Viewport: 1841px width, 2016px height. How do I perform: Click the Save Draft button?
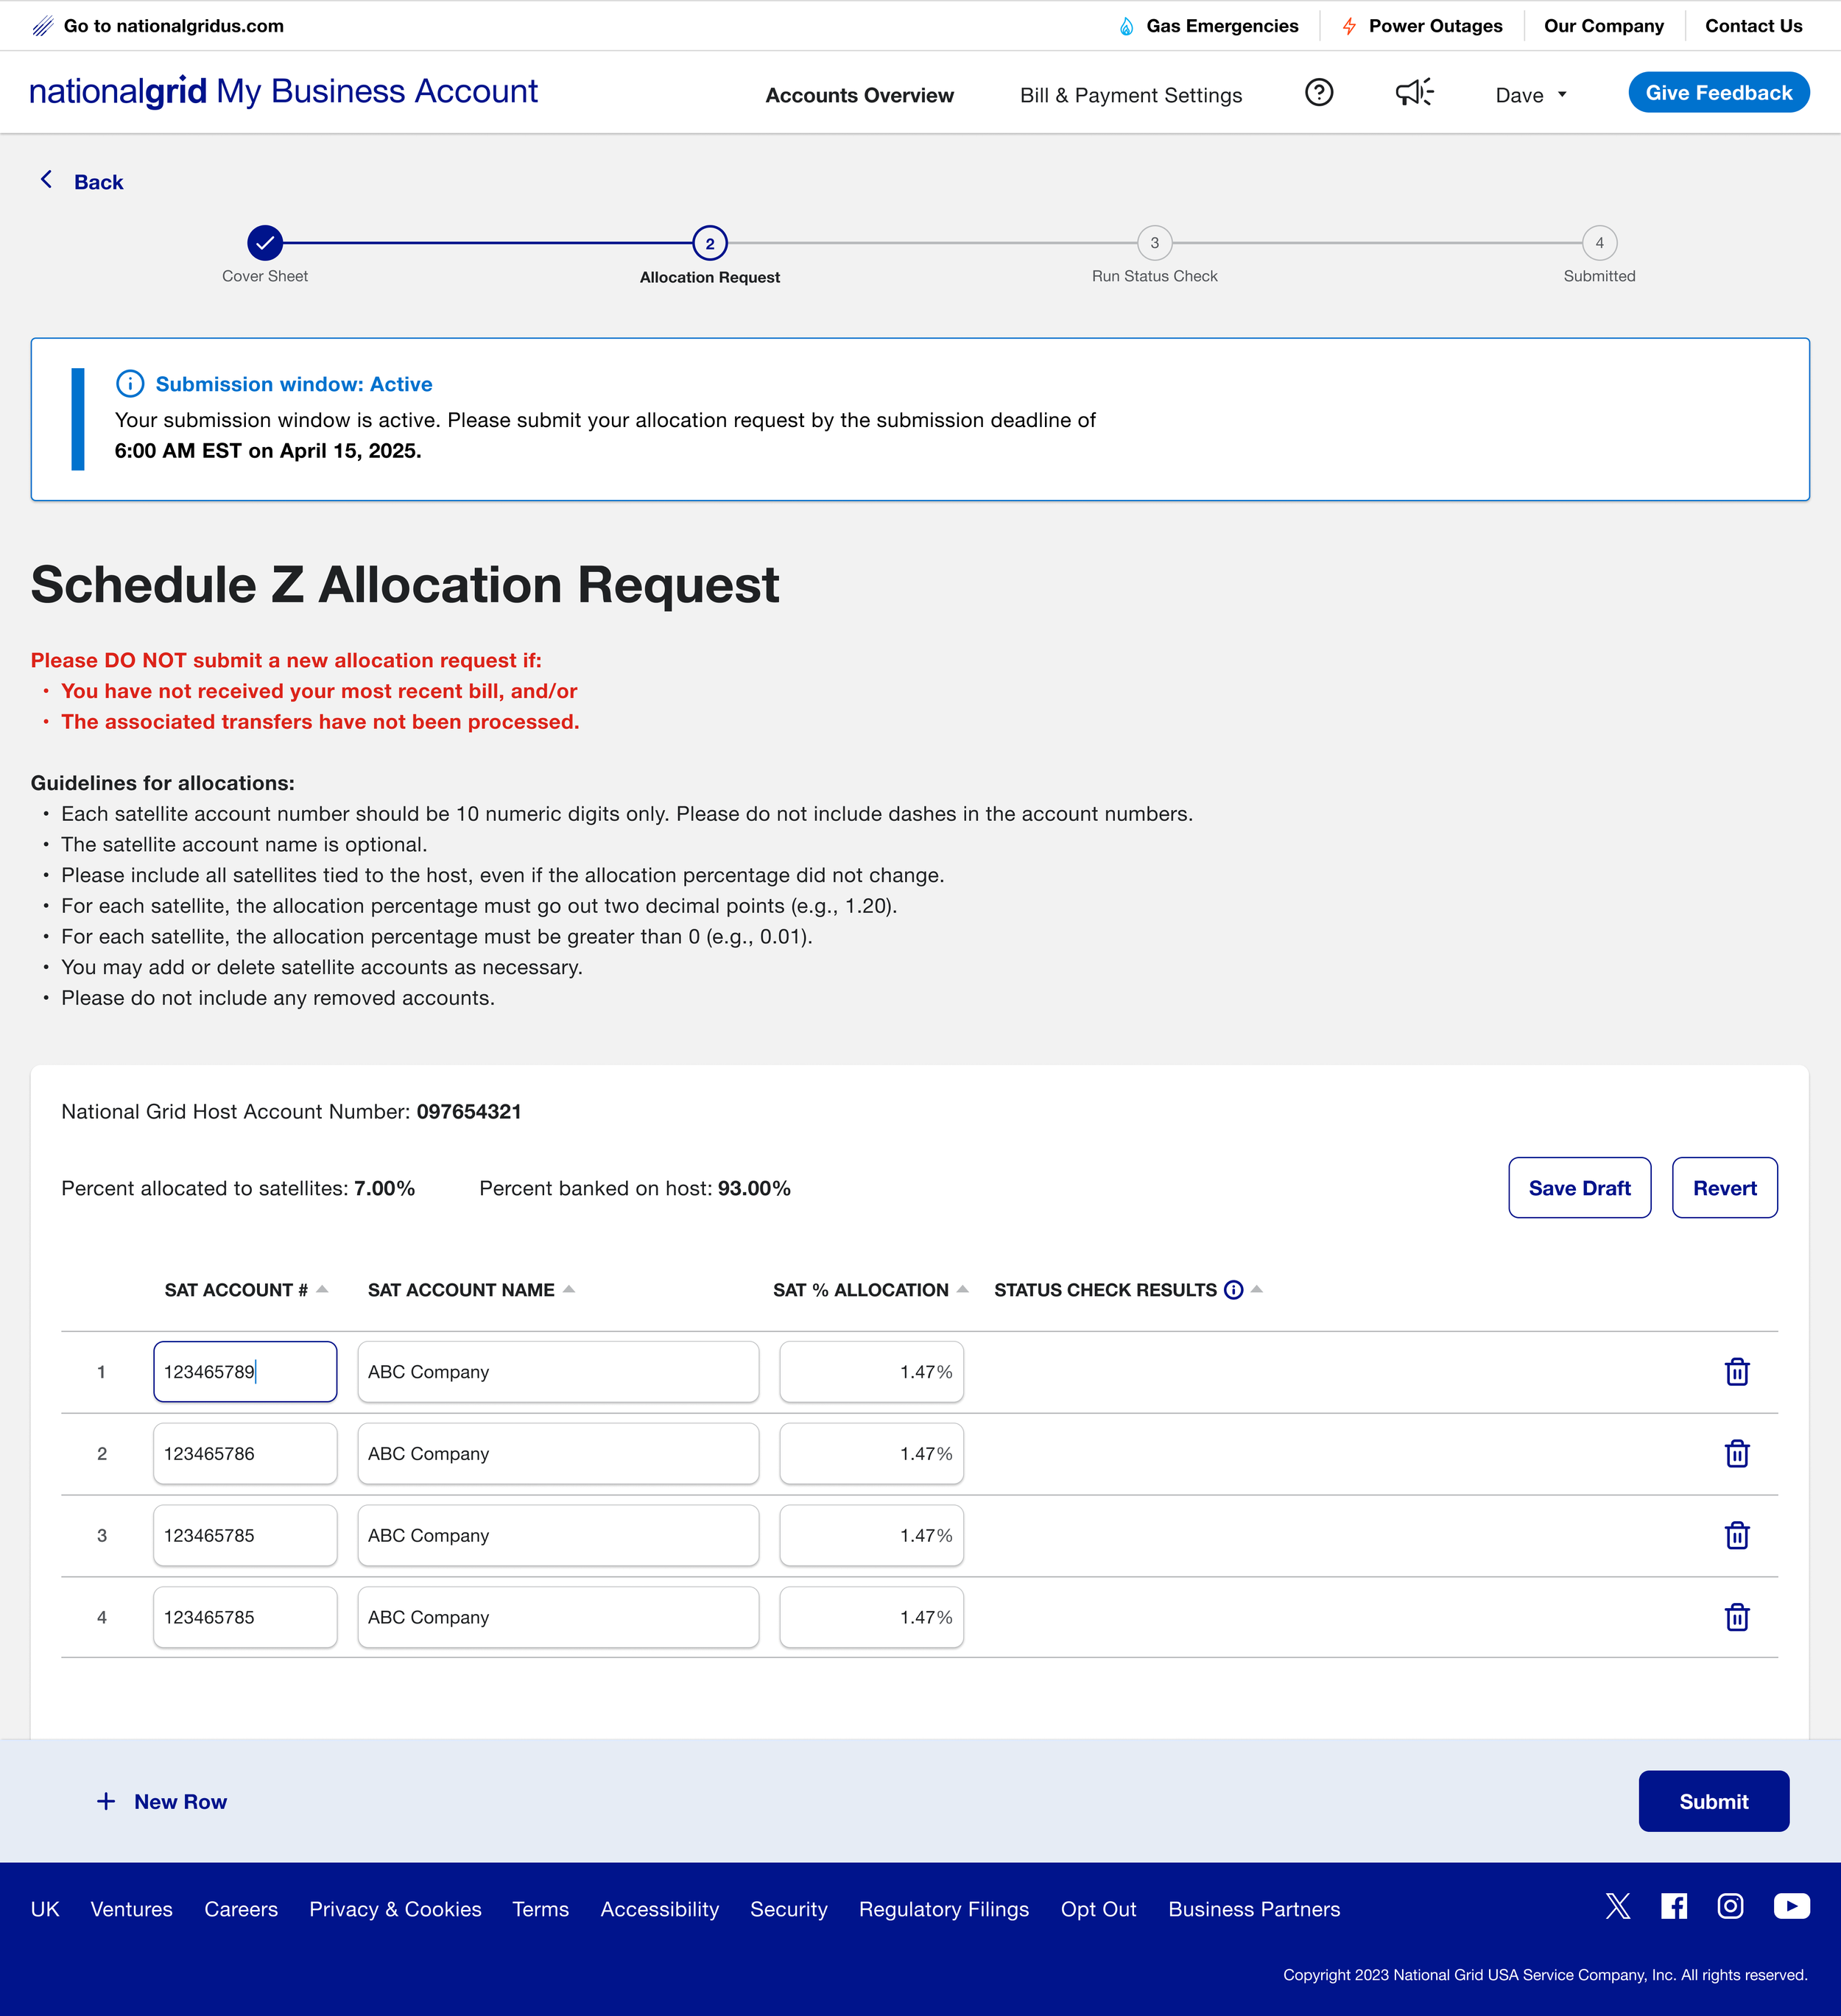coord(1579,1188)
